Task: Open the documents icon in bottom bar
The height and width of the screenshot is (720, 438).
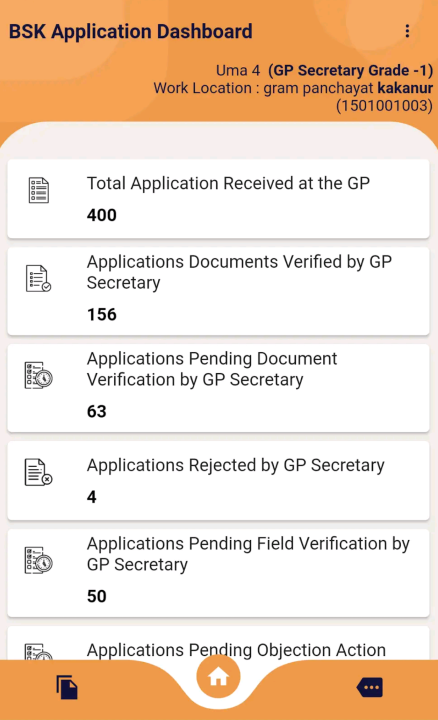Action: (67, 687)
